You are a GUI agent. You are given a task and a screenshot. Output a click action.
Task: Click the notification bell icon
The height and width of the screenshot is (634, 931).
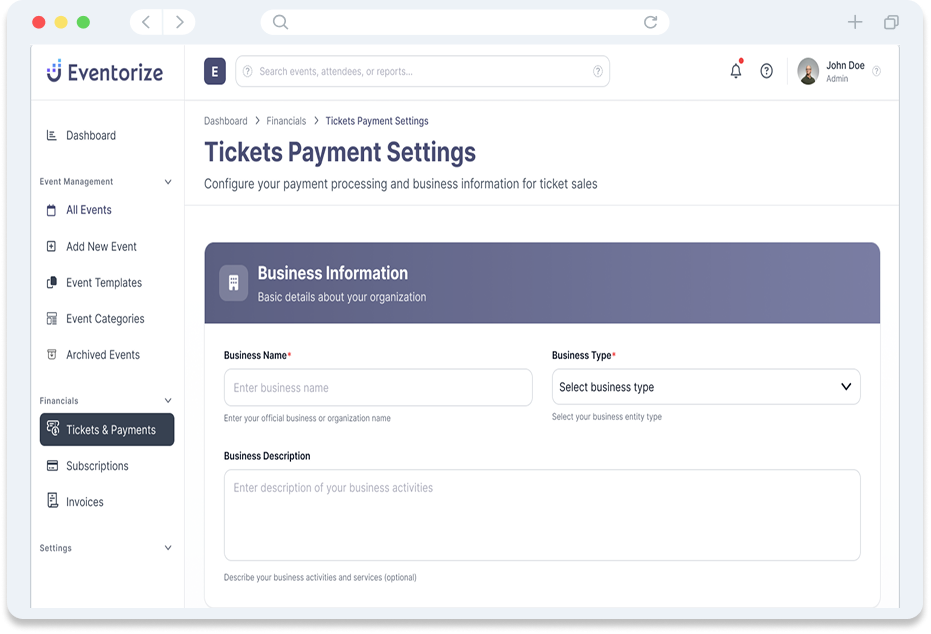736,71
